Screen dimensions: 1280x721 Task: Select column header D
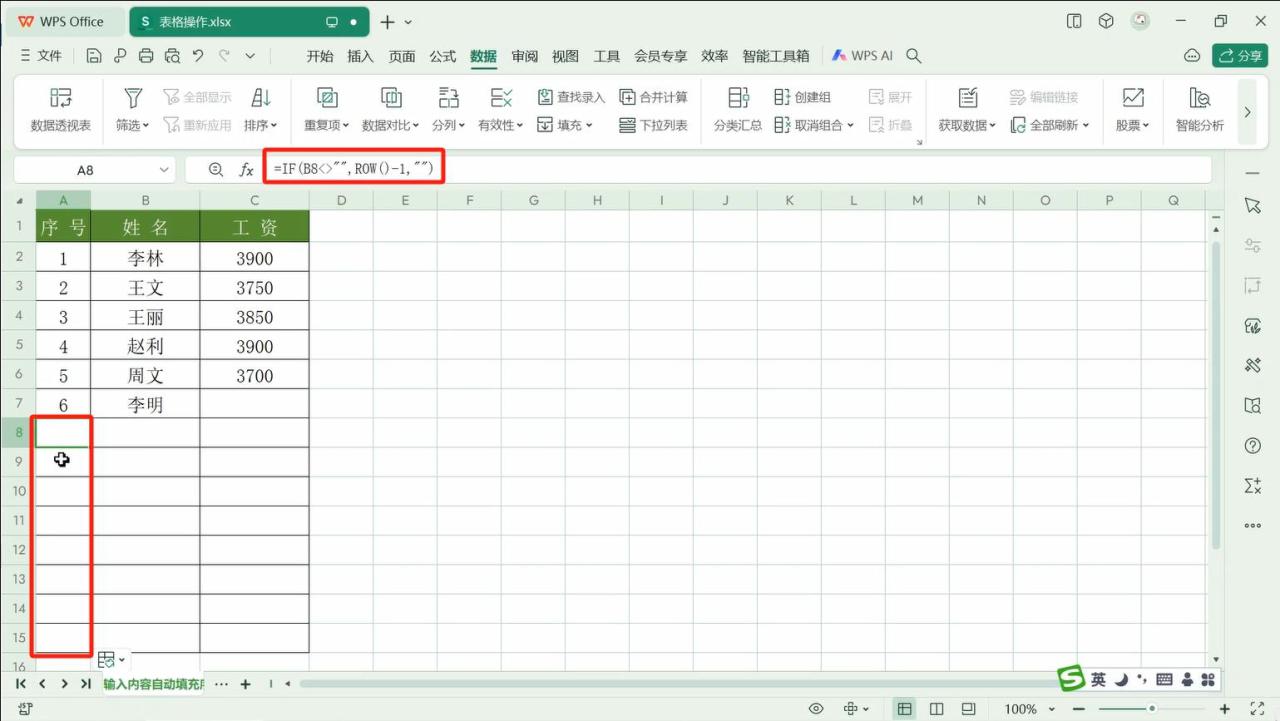[341, 200]
